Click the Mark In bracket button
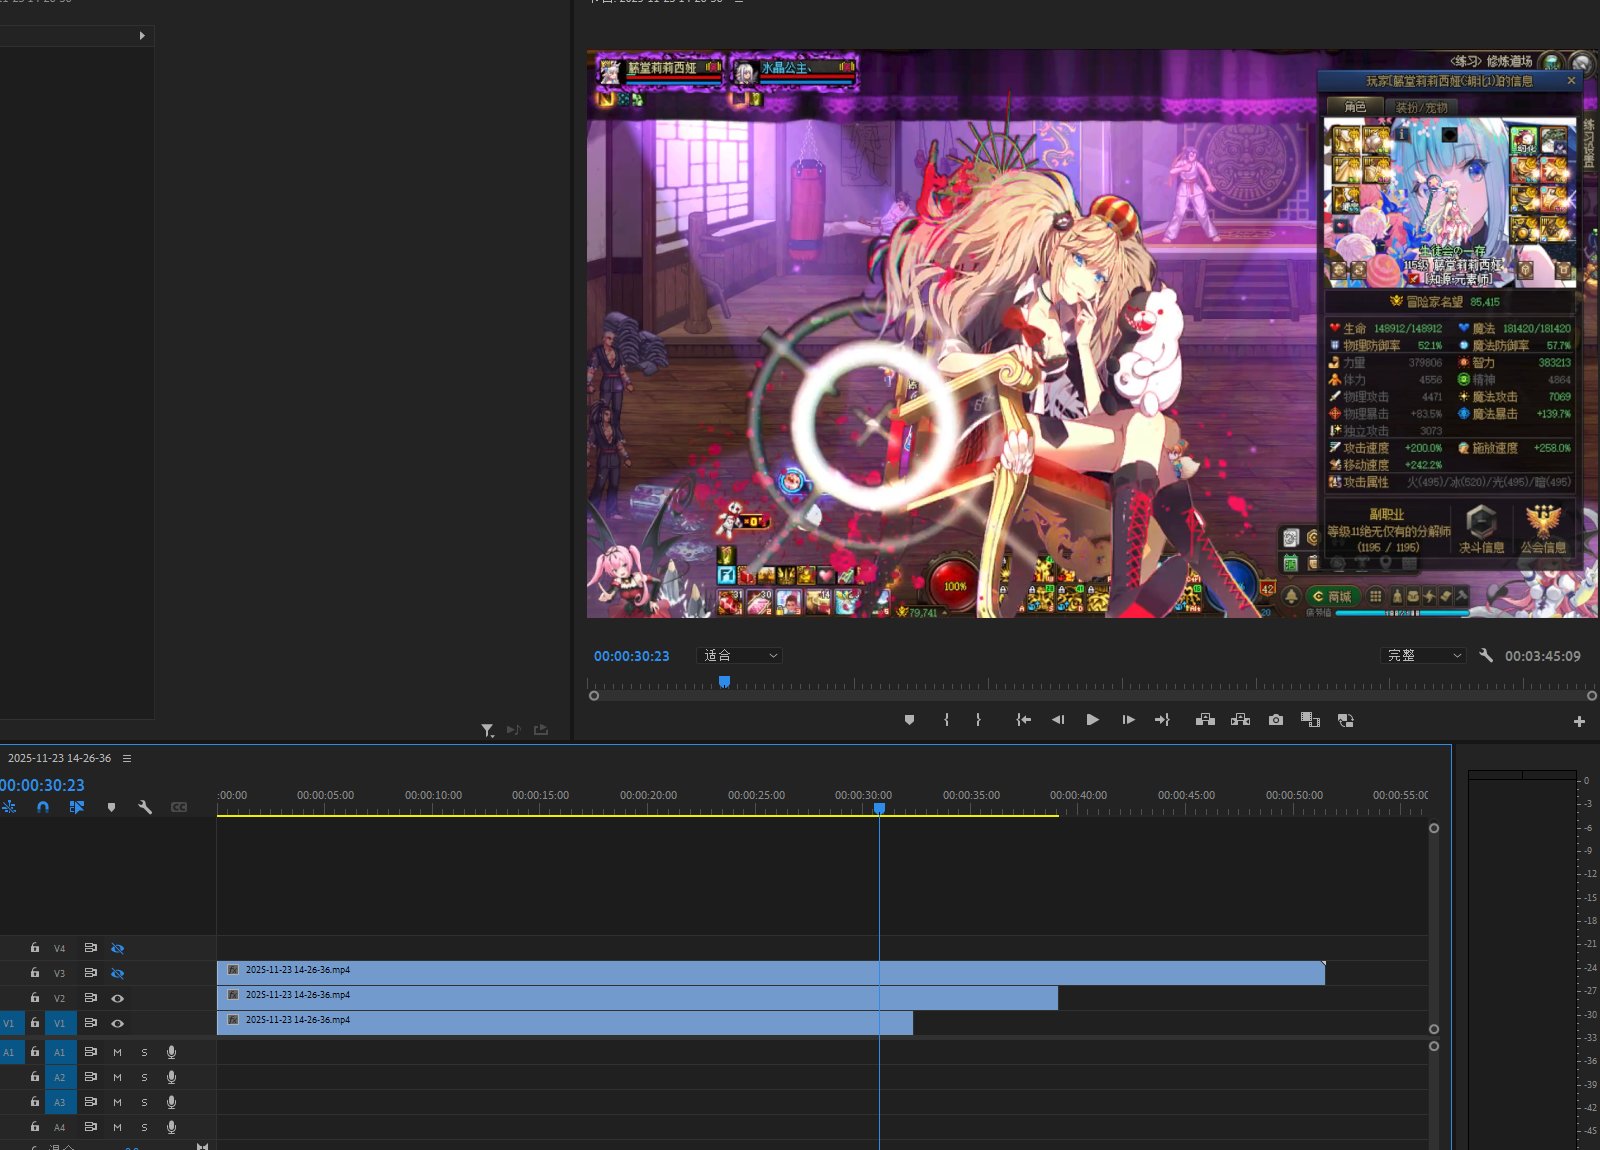This screenshot has height=1150, width=1600. click(x=946, y=720)
